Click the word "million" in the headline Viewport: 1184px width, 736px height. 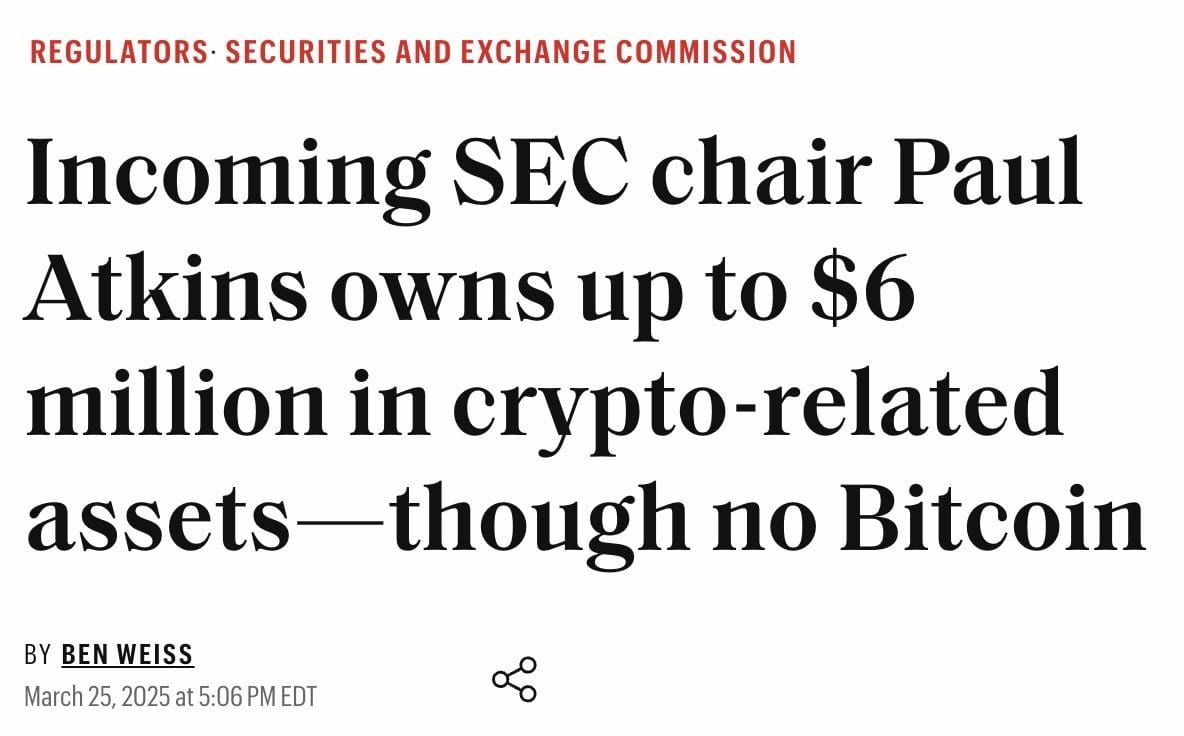pos(175,402)
